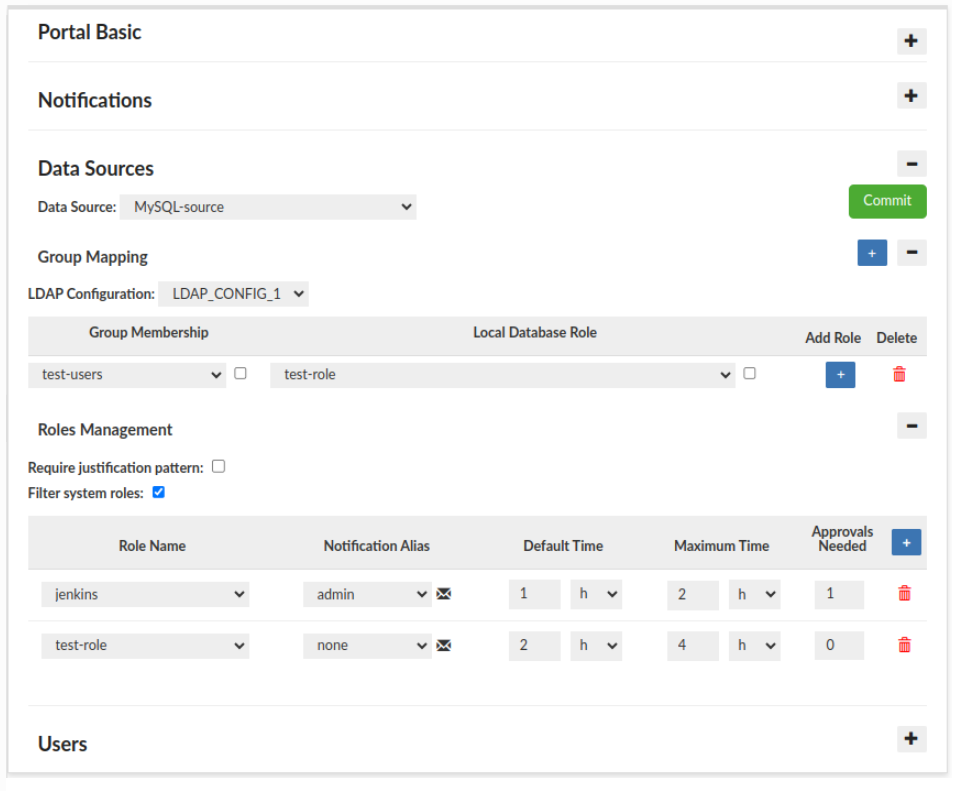Image resolution: width=956 pixels, height=791 pixels.
Task: Open Notification Alias dropdown for jenkins
Action: point(367,594)
